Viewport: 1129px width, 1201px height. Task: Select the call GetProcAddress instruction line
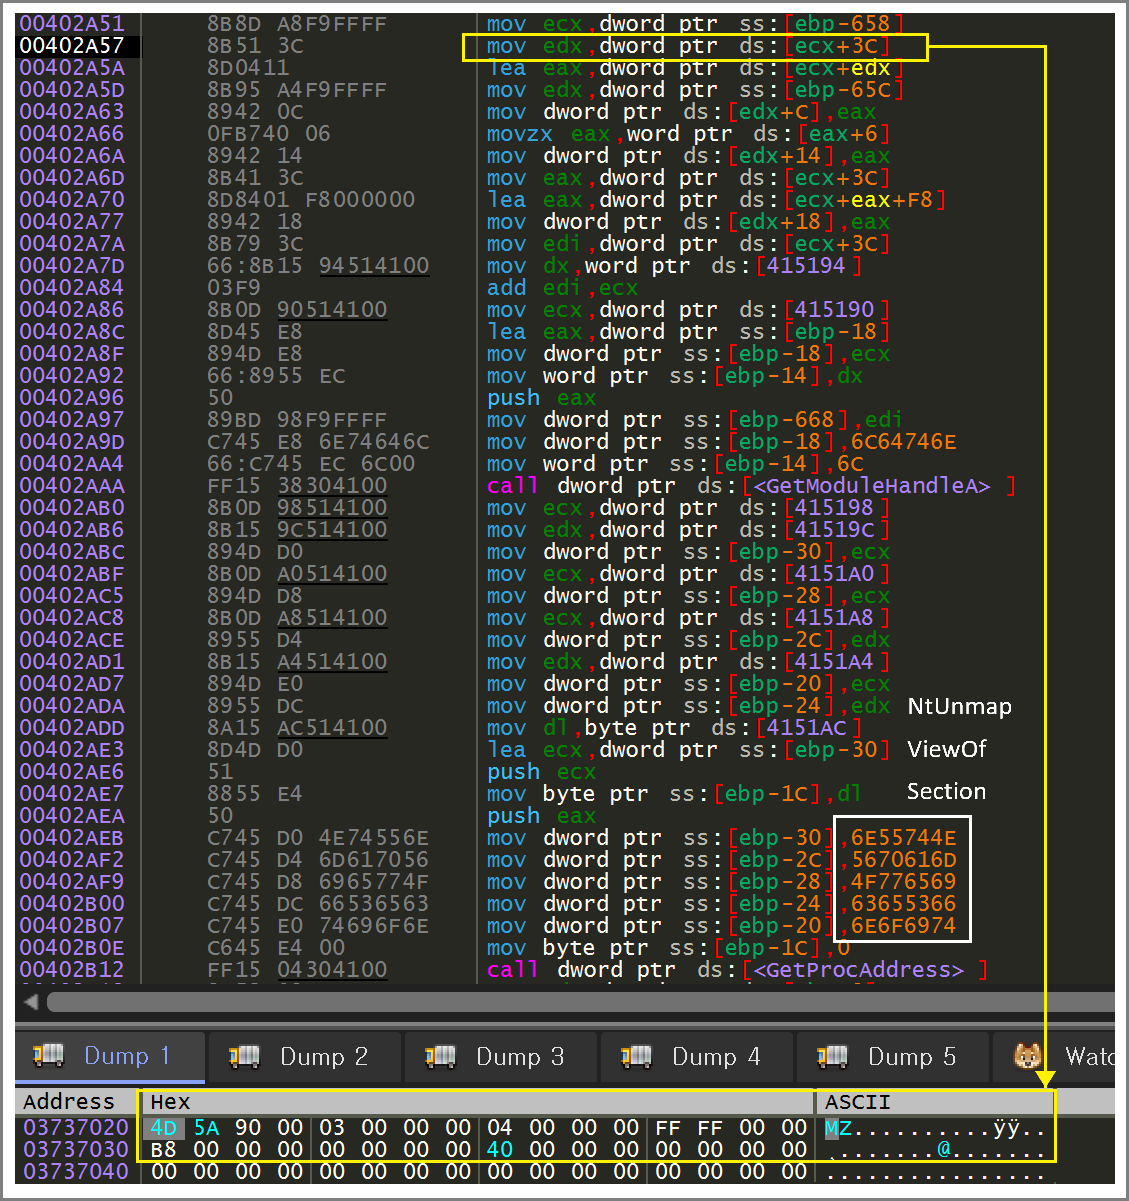[736, 970]
